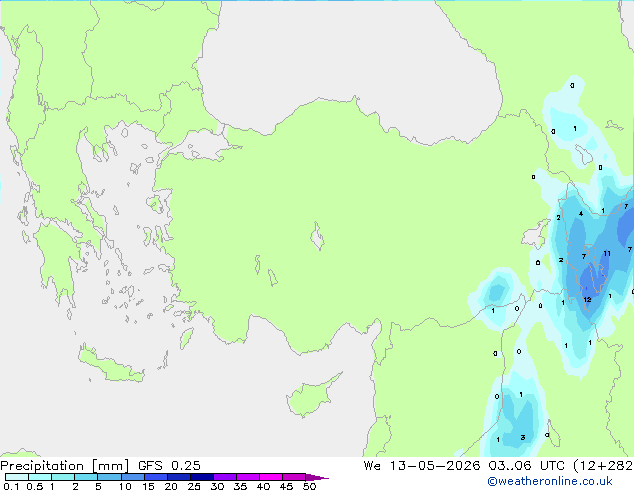Click the '12' precipitation value on the map
This screenshot has height=490, width=634.
(x=588, y=300)
